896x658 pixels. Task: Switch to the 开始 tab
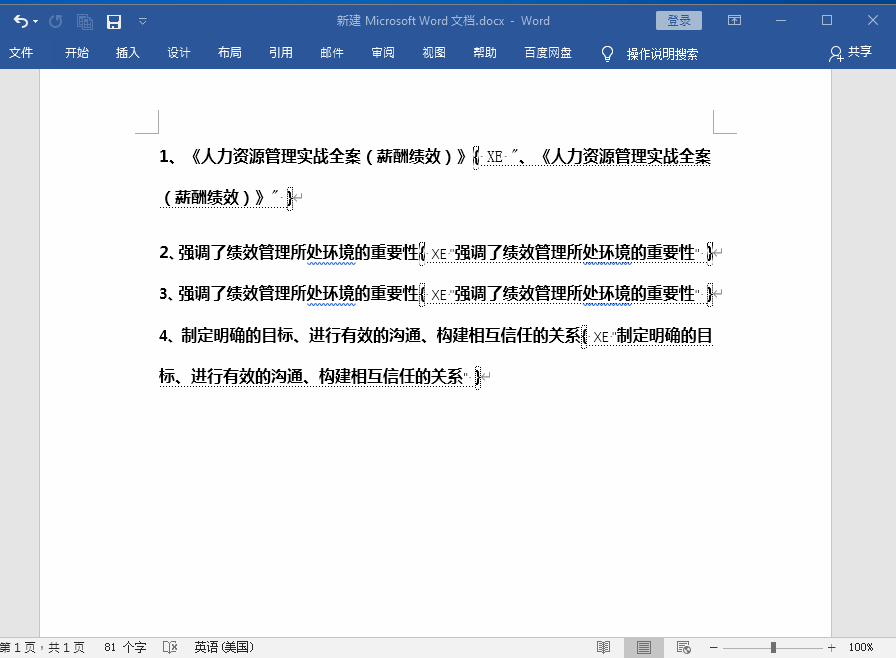77,53
